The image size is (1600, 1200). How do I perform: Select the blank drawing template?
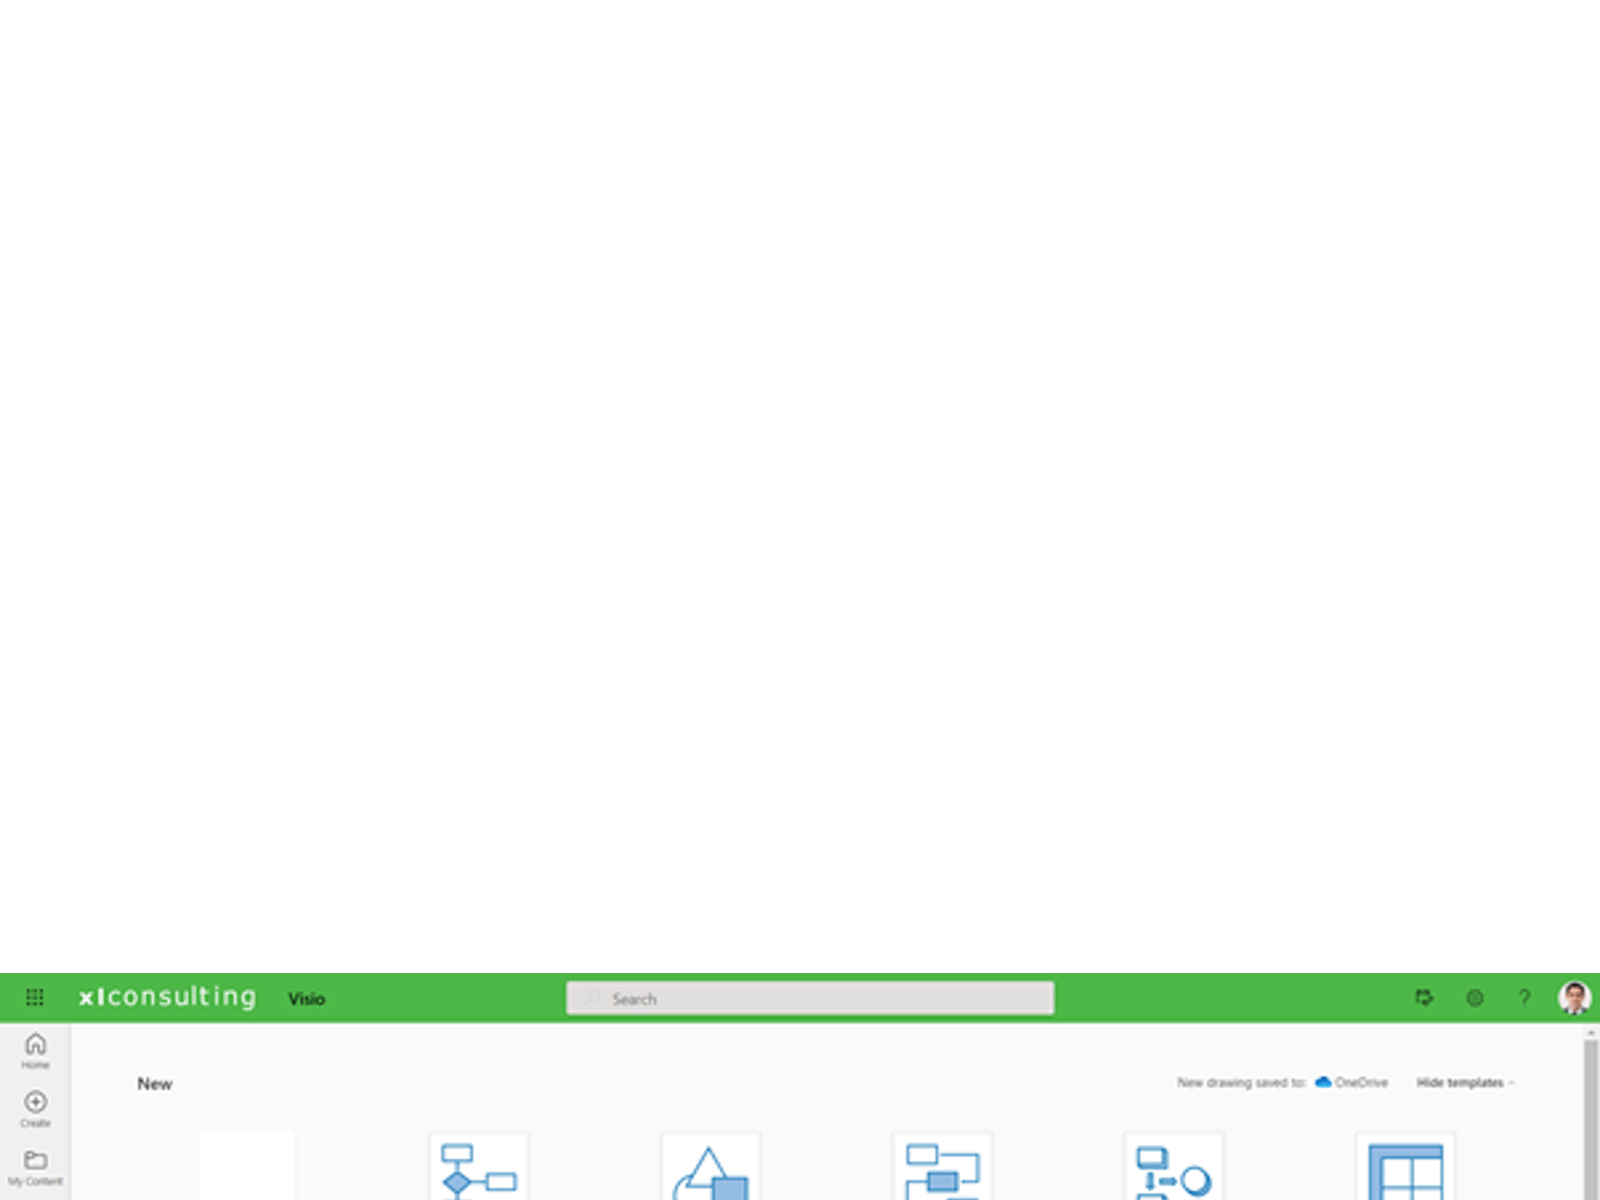coord(247,1167)
